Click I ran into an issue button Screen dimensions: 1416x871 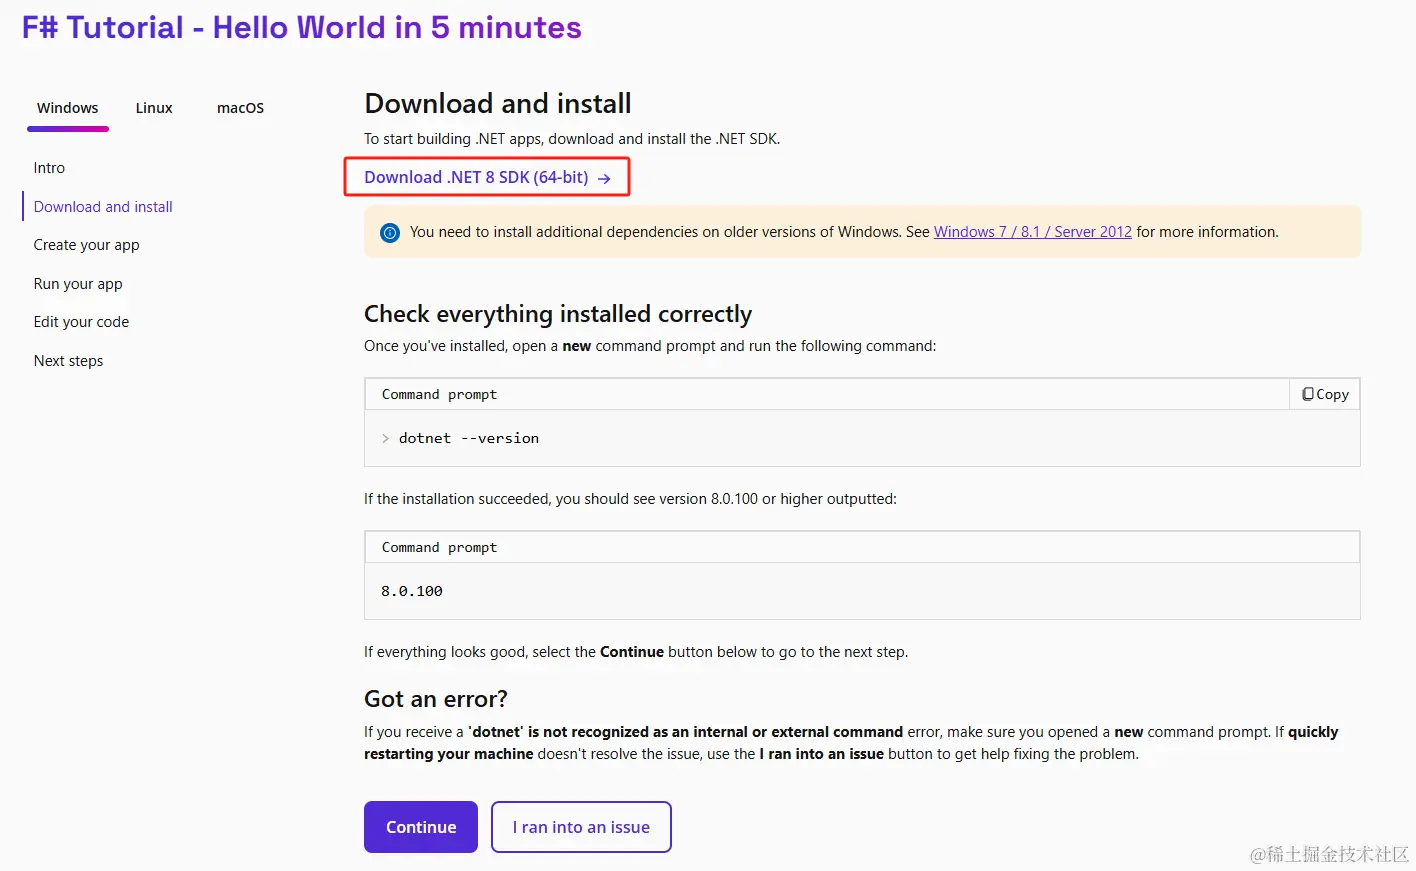[x=581, y=827]
